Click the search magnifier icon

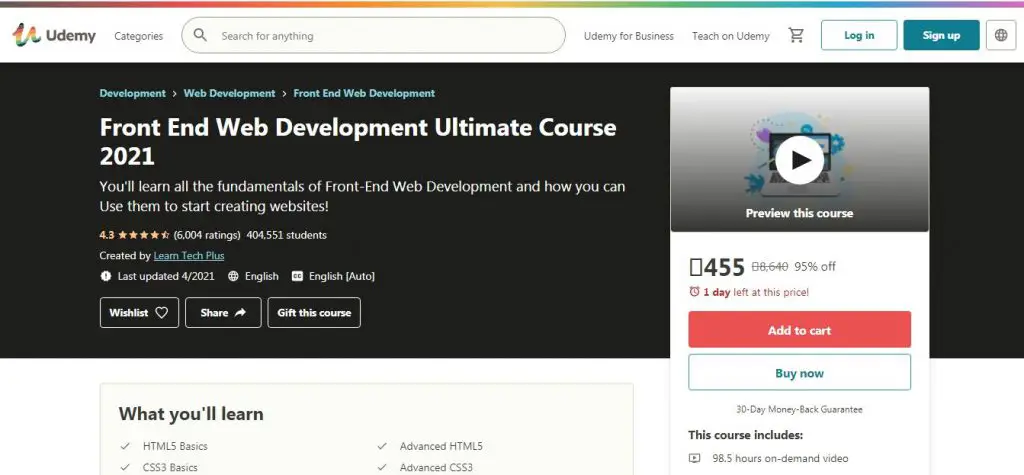click(200, 35)
